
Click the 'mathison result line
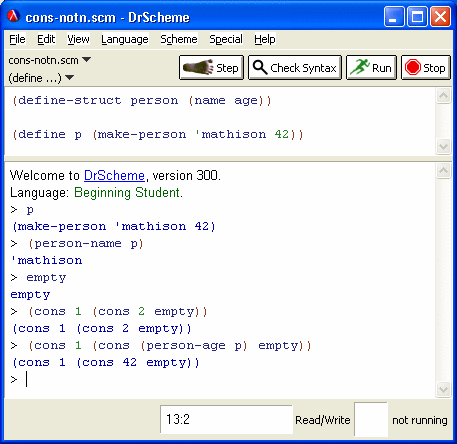pyautogui.click(x=46, y=260)
